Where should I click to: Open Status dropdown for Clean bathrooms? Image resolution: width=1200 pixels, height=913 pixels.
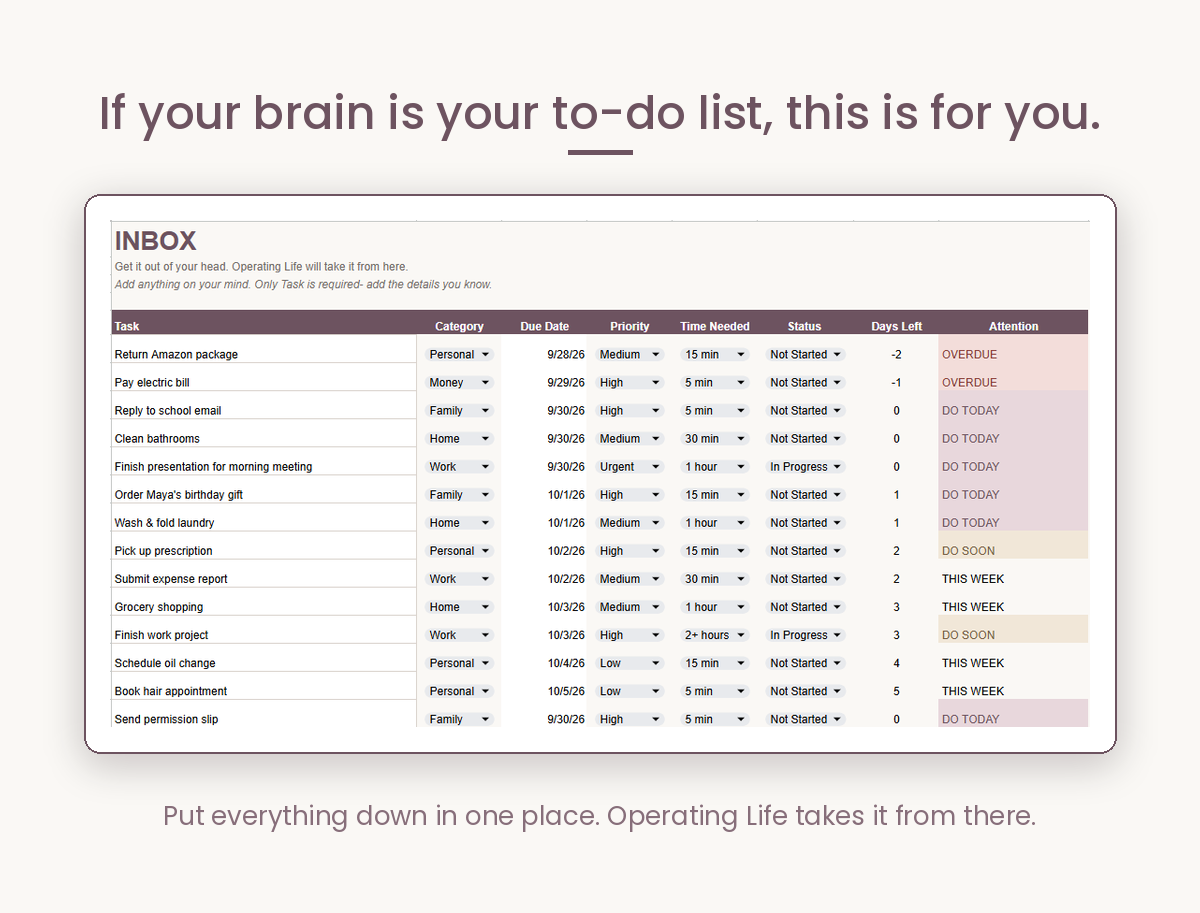click(x=805, y=438)
